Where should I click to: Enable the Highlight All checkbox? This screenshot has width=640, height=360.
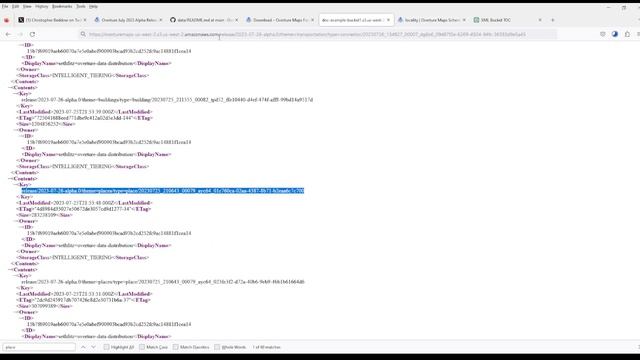(107, 347)
